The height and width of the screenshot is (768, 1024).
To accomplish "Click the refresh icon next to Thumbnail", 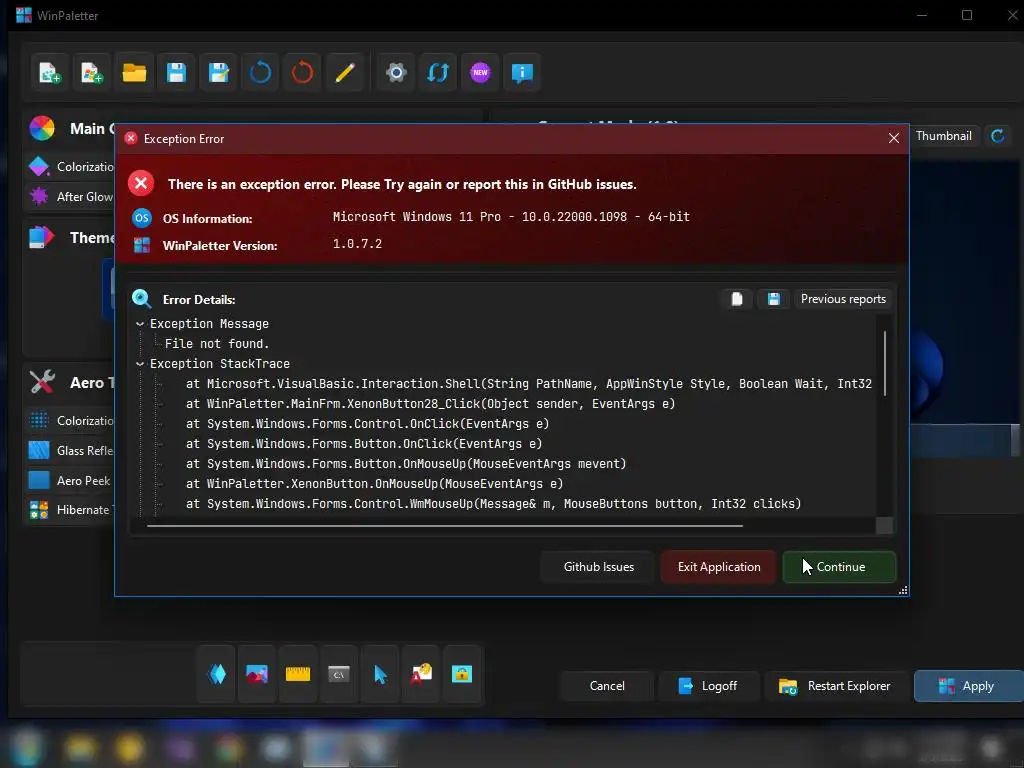I will [997, 136].
